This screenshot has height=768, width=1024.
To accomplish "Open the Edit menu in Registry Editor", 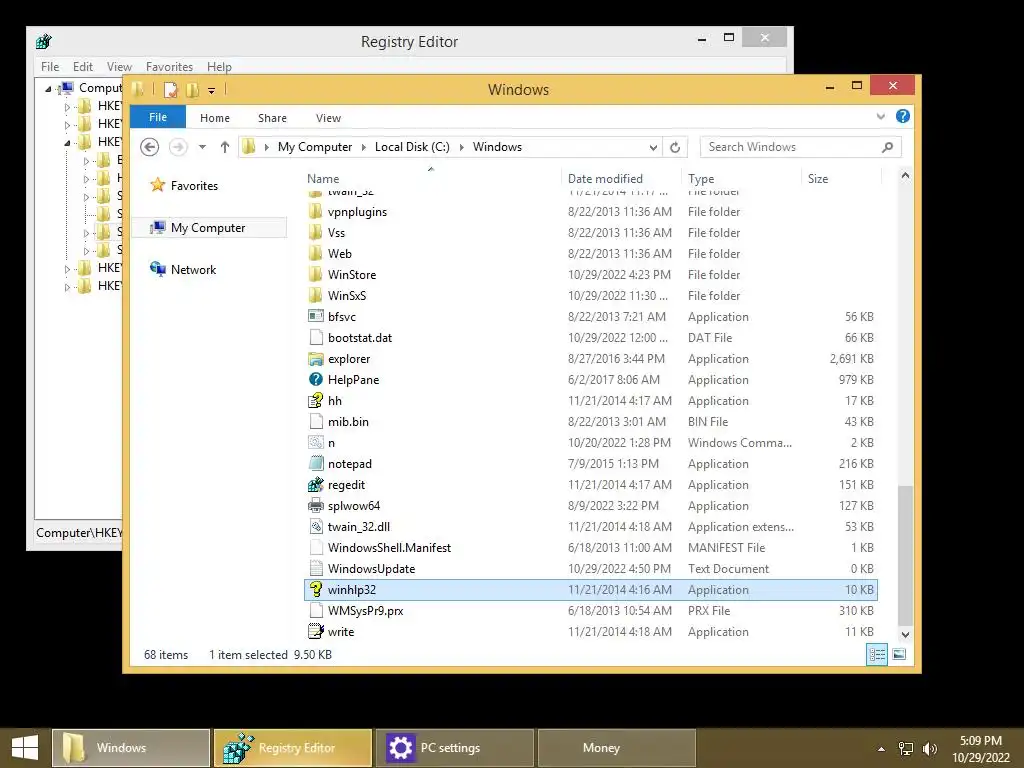I will (x=83, y=67).
